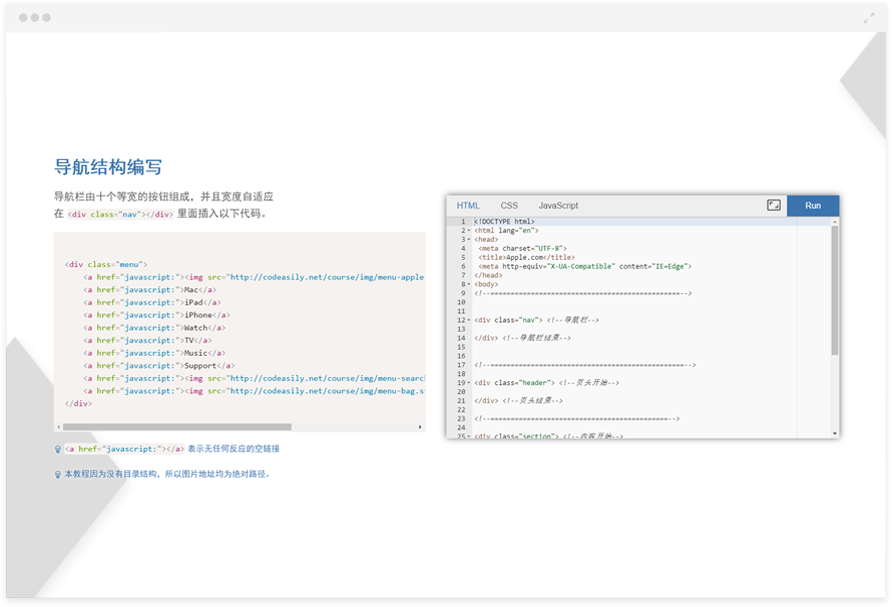The width and height of the screenshot is (892, 607).
Task: Click the editor scrollbar down arrow
Action: click(835, 434)
